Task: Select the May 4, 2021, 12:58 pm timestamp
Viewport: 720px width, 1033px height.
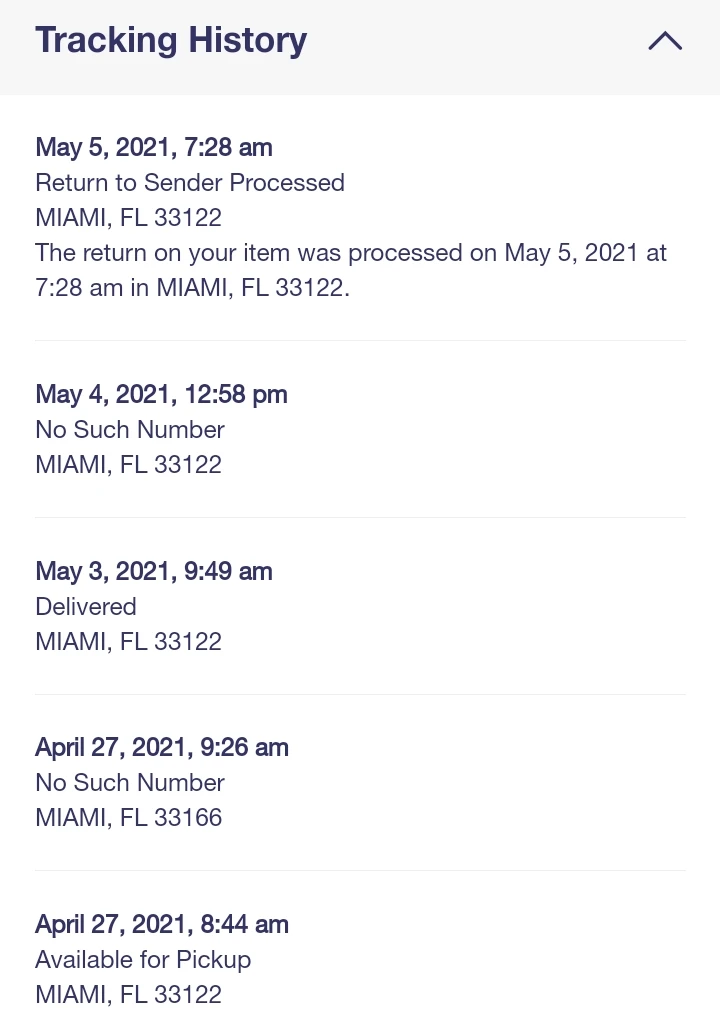Action: [161, 394]
